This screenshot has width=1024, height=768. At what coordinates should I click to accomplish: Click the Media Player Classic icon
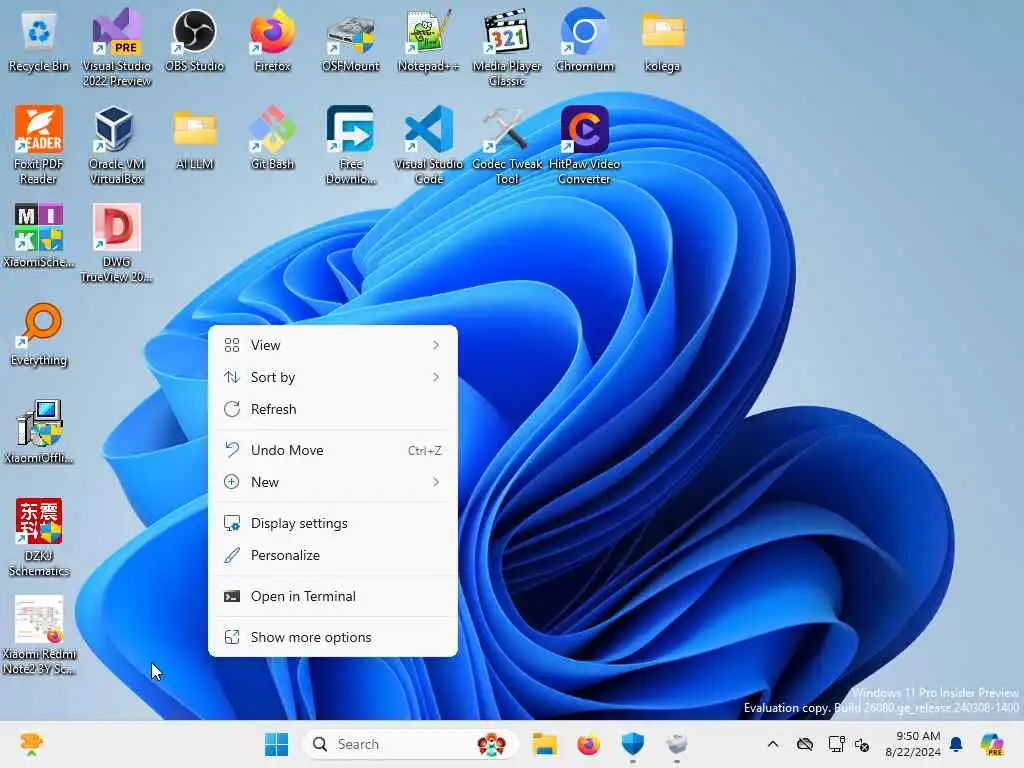507,47
